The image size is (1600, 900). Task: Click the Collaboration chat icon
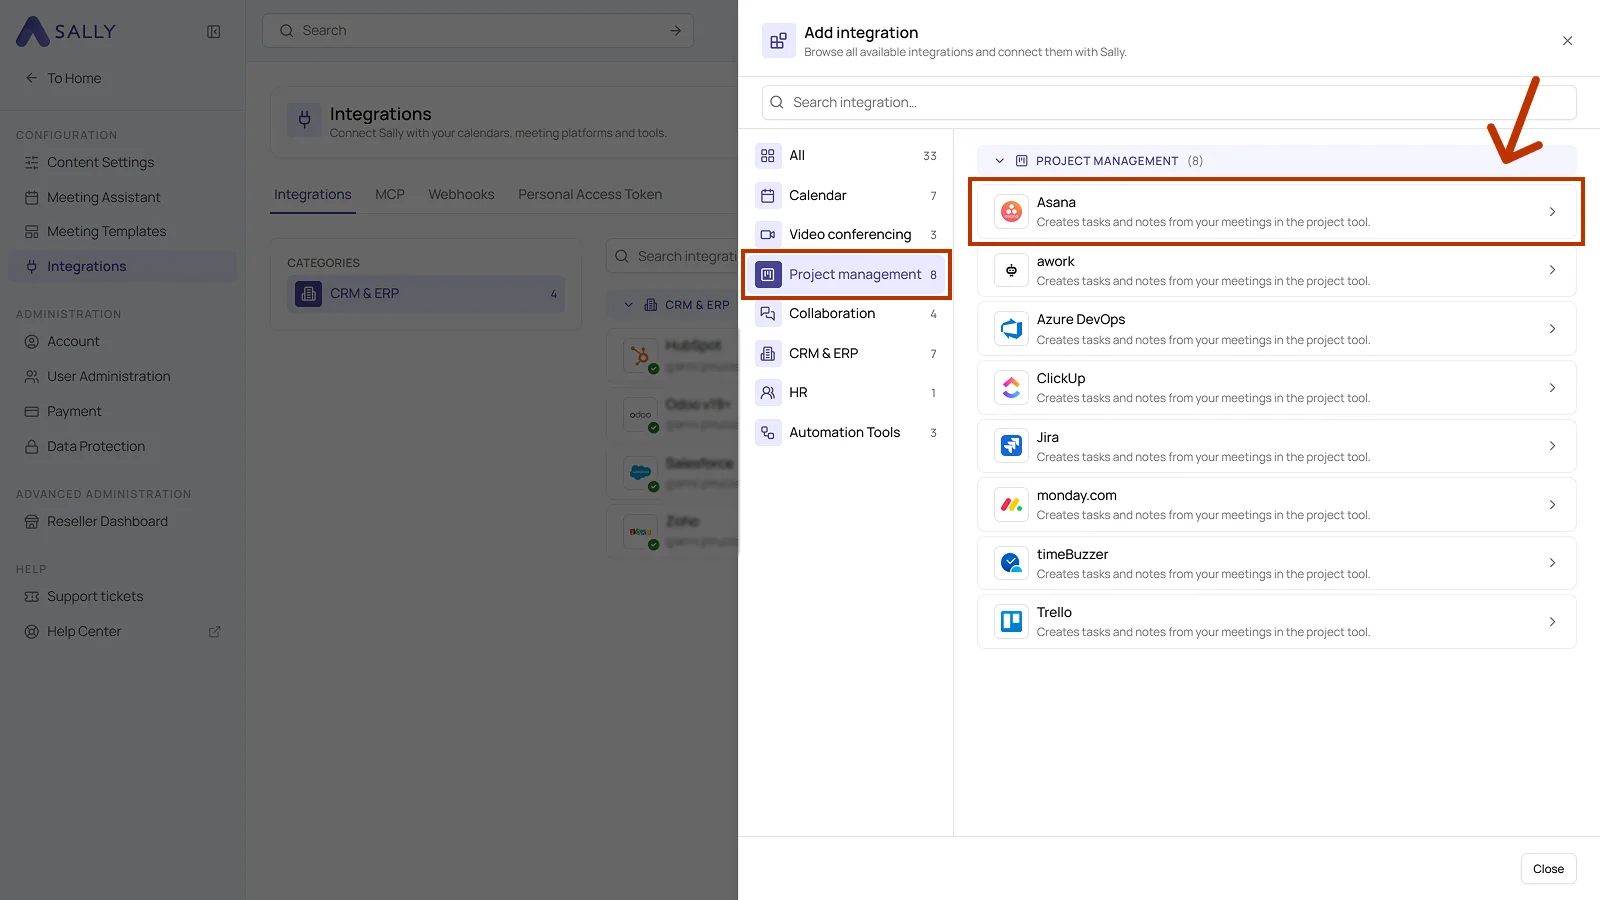click(768, 314)
